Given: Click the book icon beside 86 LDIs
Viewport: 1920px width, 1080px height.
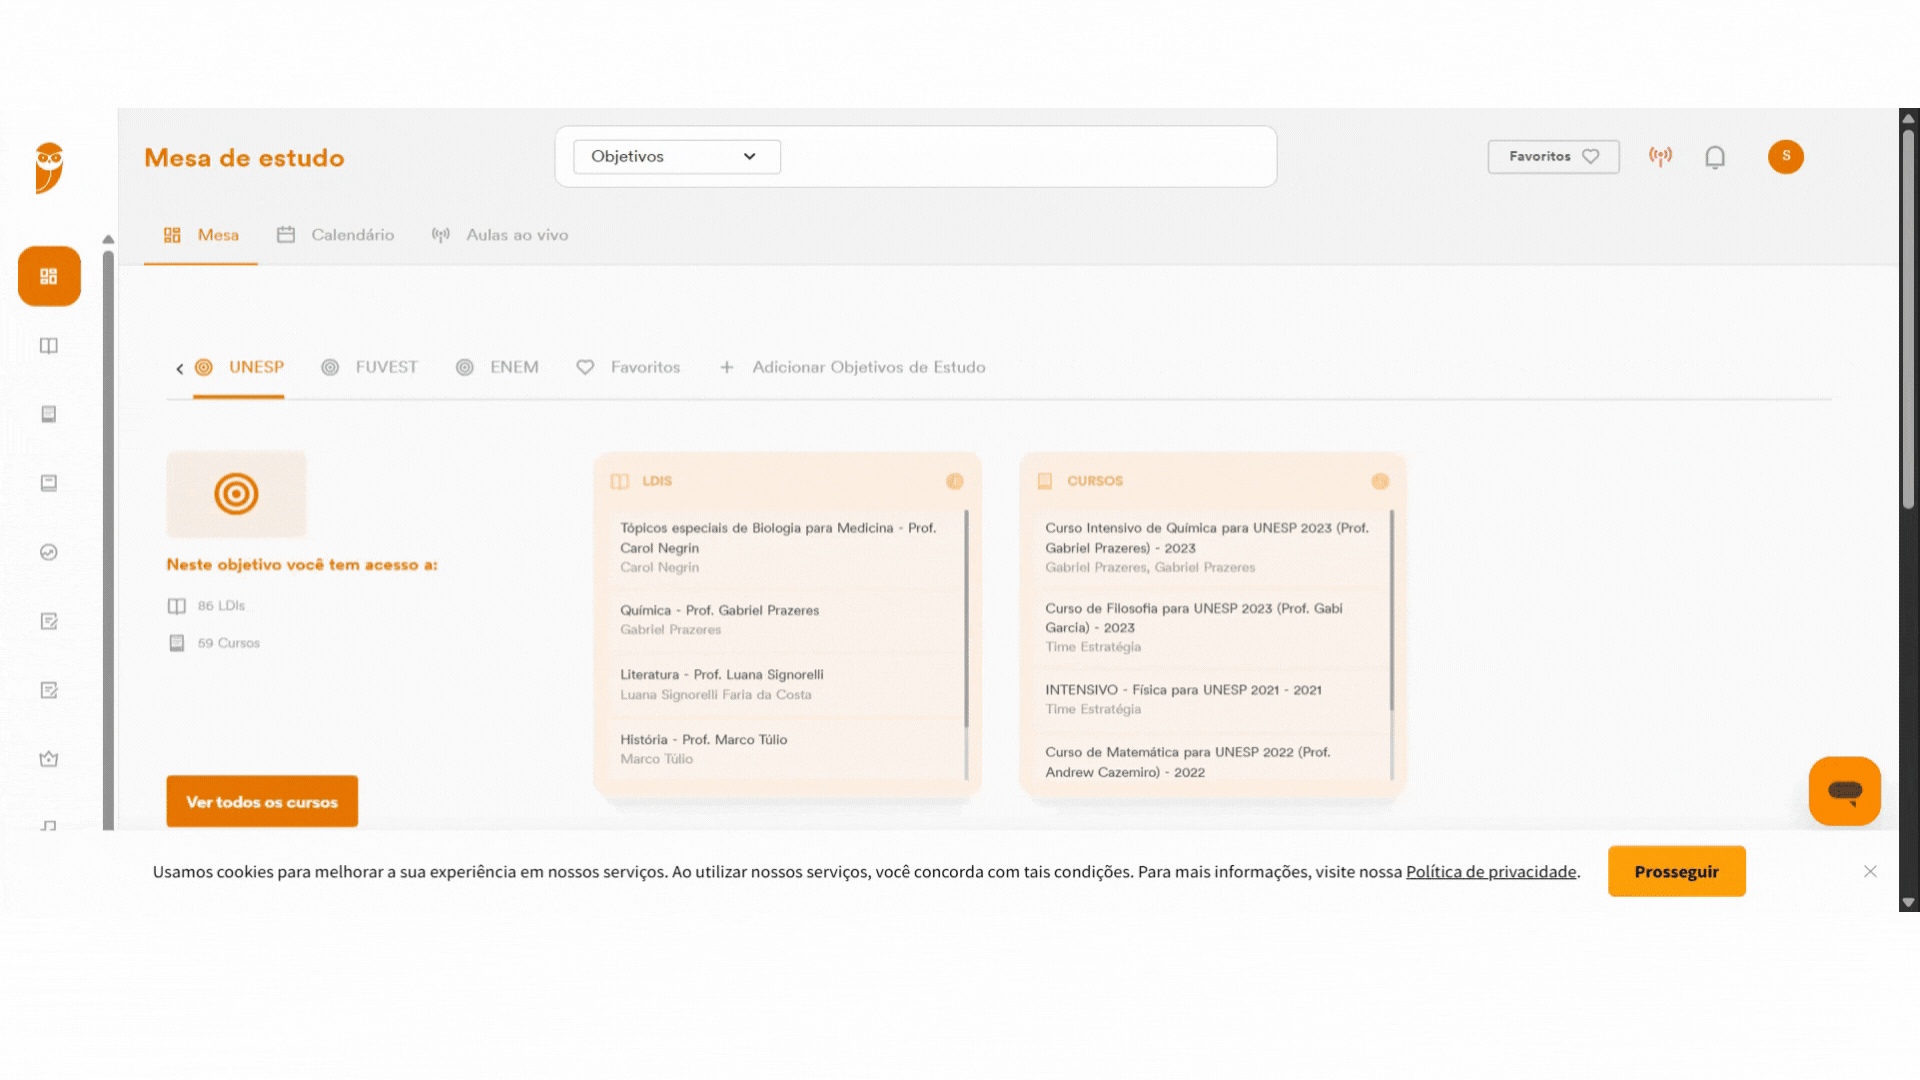Looking at the screenshot, I should point(177,606).
